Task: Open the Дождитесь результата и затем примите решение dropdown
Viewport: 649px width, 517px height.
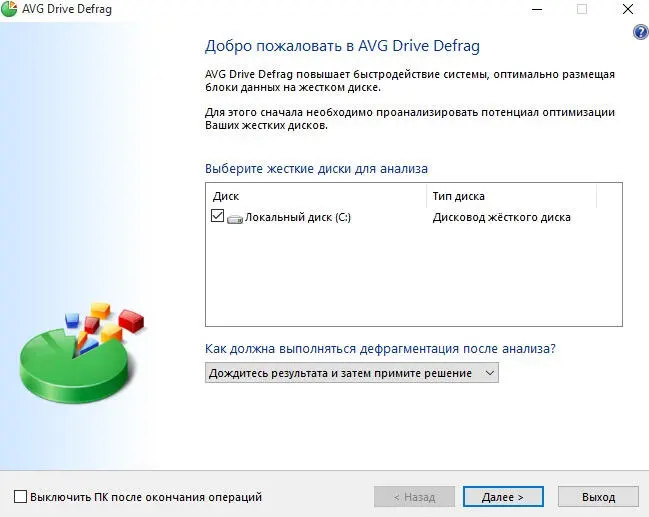Action: coord(352,373)
